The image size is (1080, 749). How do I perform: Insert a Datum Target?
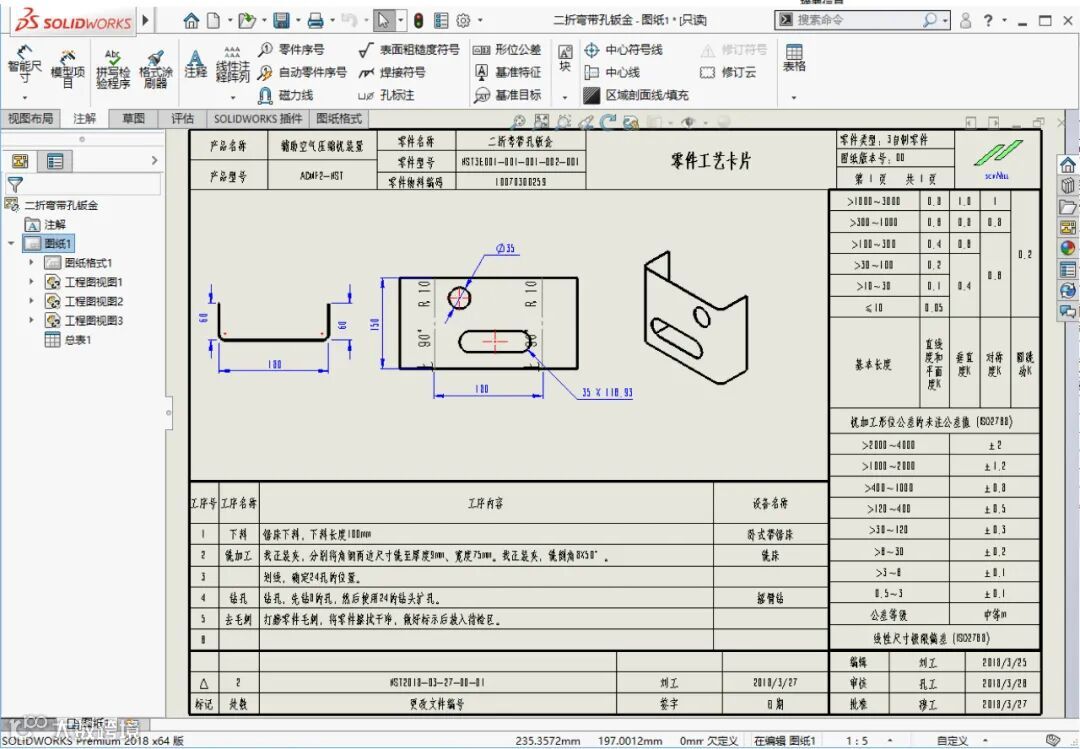coord(507,95)
